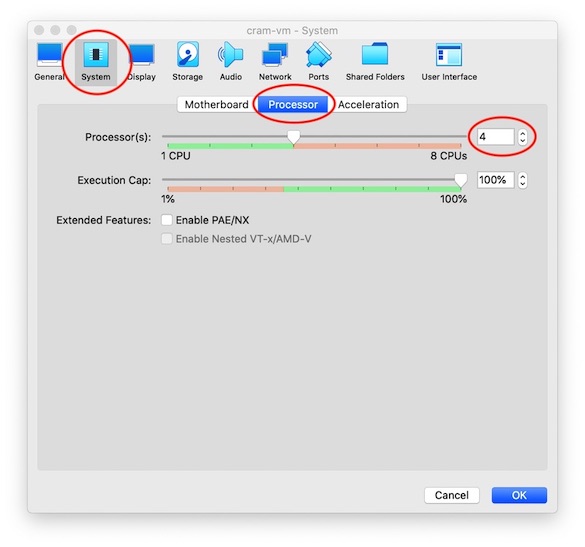Open the Audio settings section
The width and height of the screenshot is (585, 547).
[231, 62]
